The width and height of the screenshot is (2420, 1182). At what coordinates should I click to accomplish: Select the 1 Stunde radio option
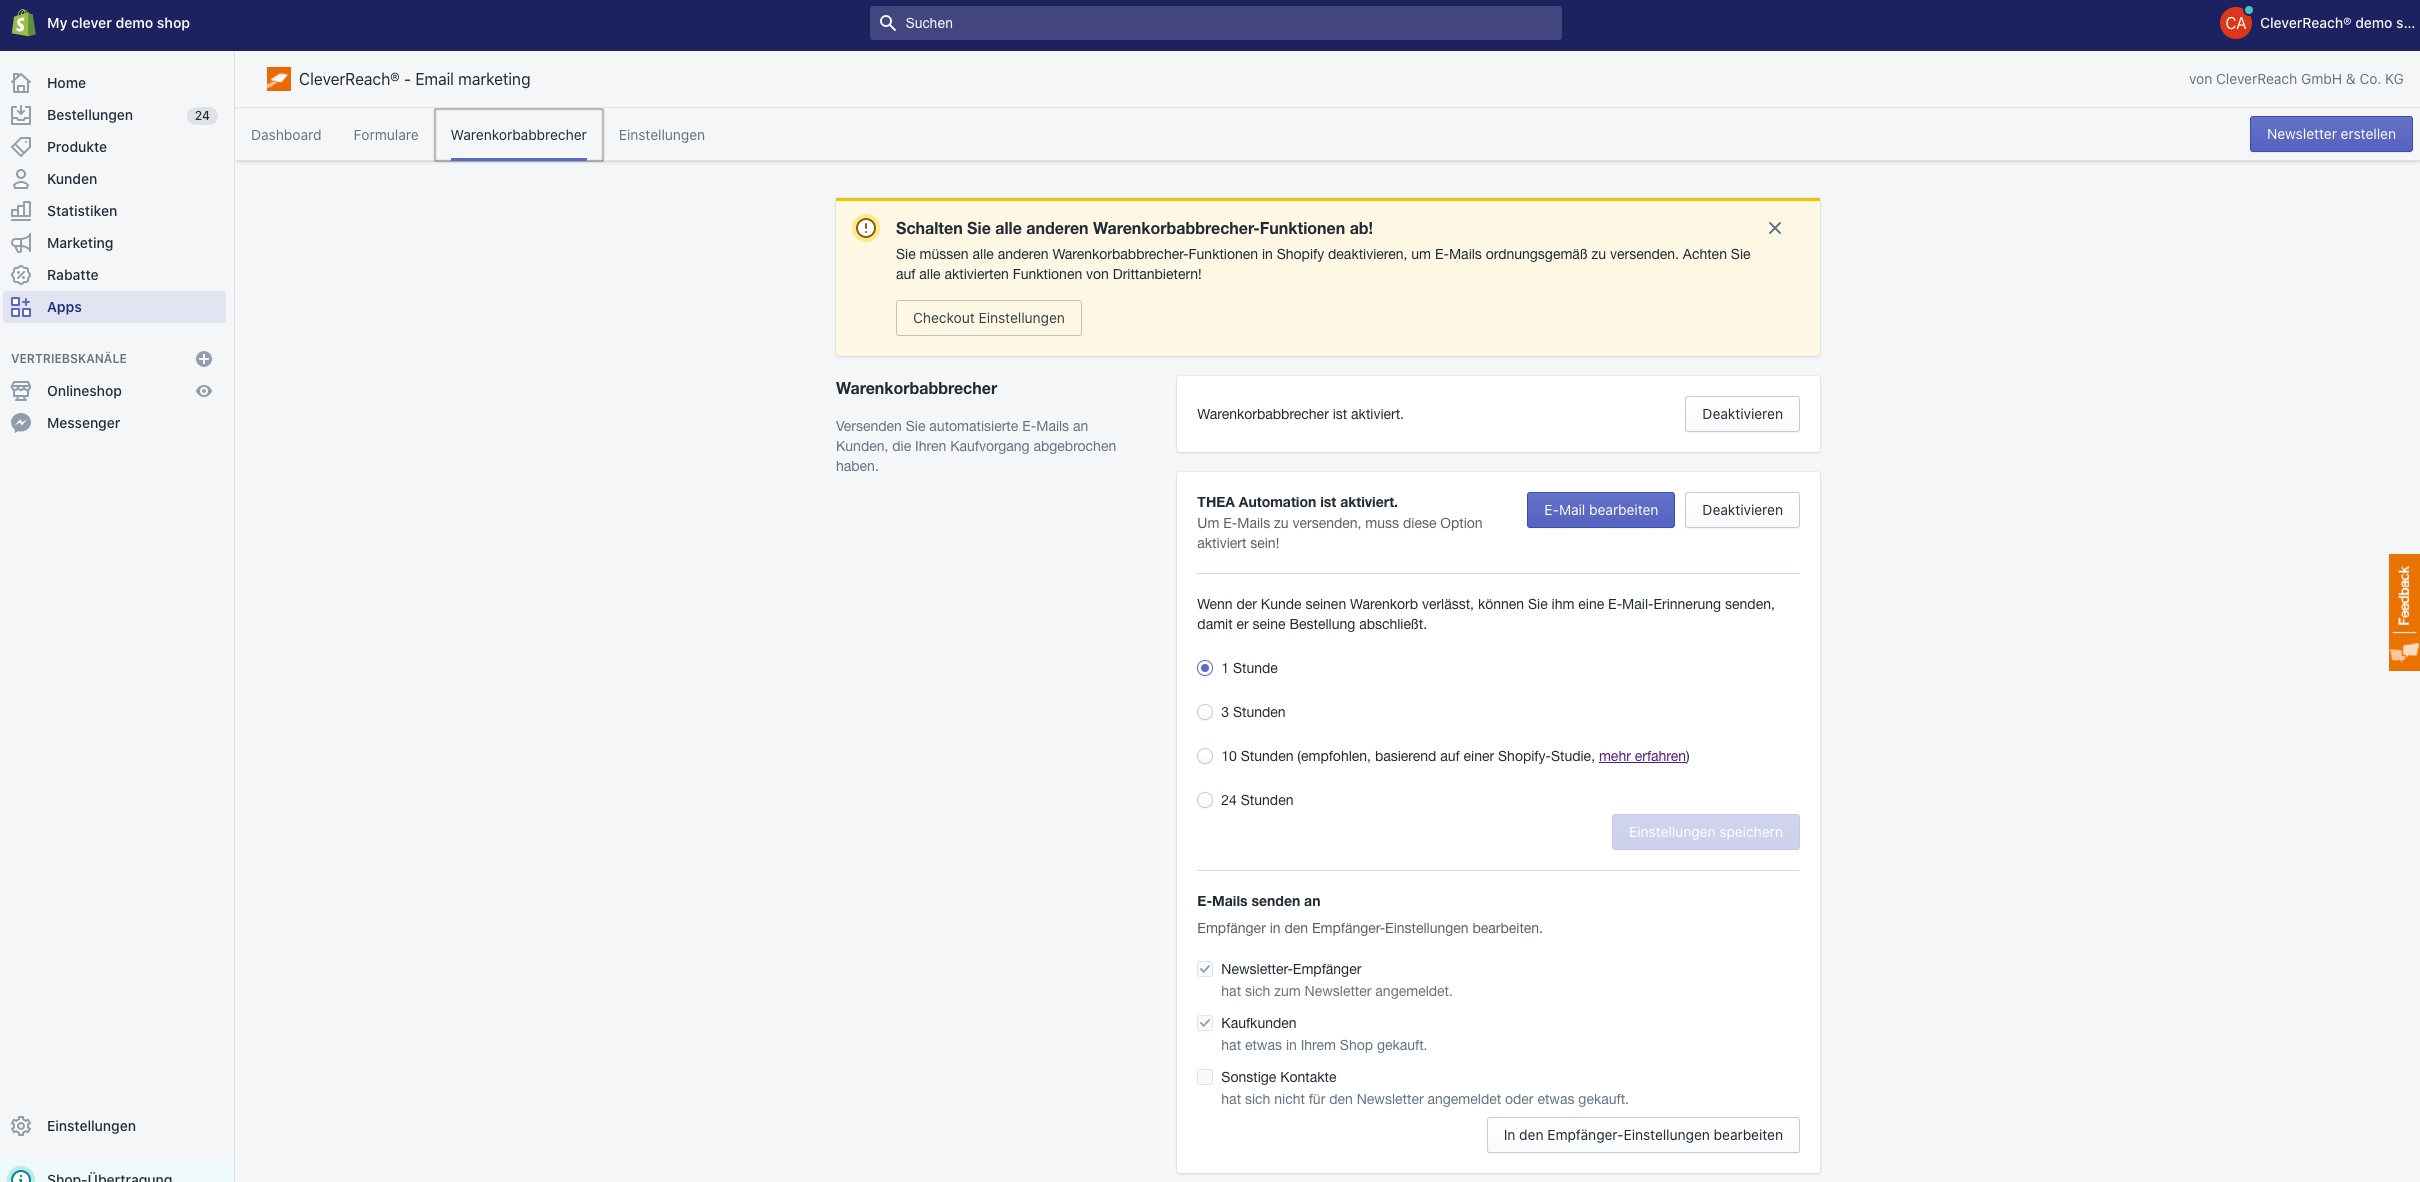click(1205, 668)
